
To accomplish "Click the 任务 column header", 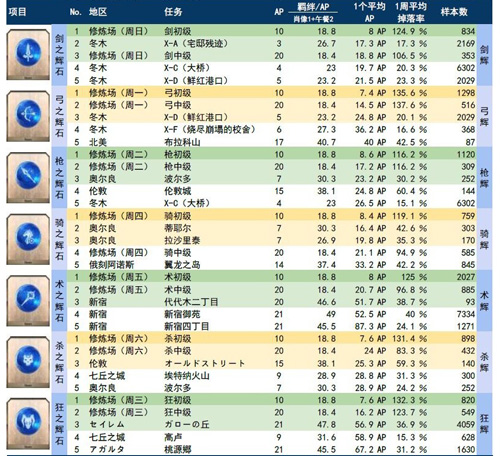I will click(x=173, y=12).
